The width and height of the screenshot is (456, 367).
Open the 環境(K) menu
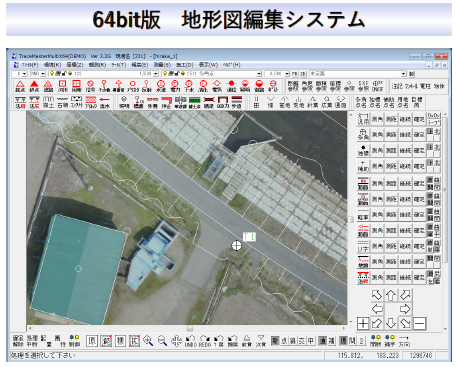(x=52, y=65)
